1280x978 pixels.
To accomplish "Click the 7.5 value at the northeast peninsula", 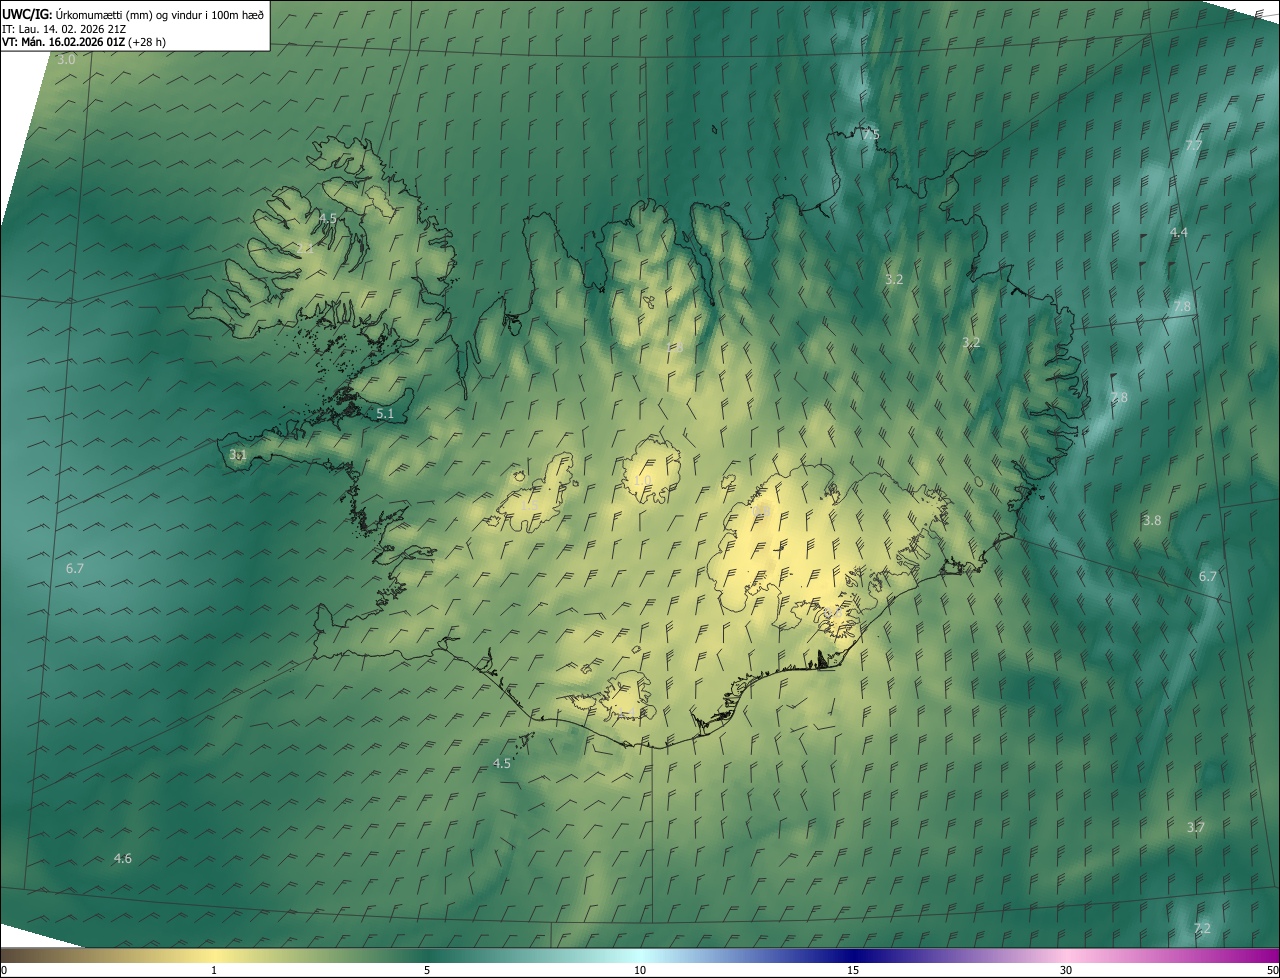I will pos(871,135).
